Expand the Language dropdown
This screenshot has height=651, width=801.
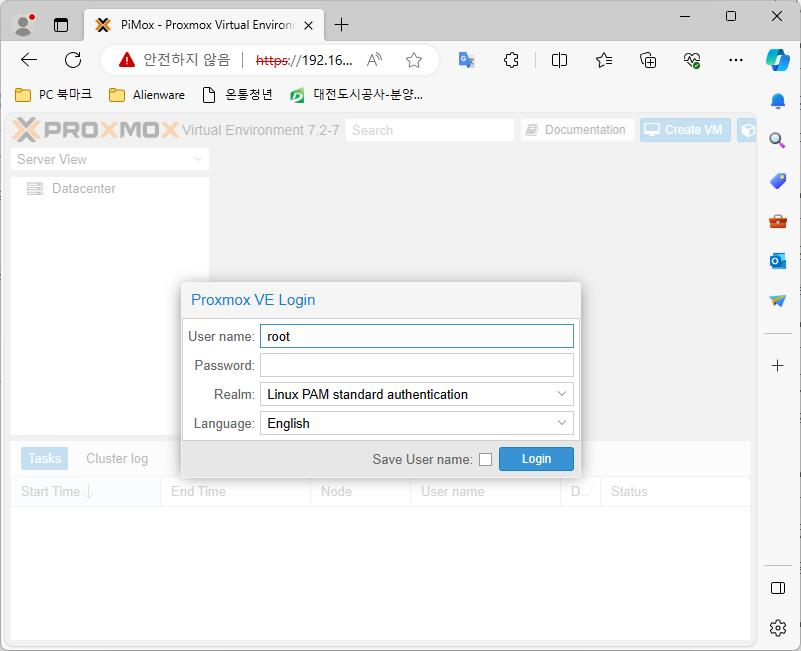pos(561,423)
